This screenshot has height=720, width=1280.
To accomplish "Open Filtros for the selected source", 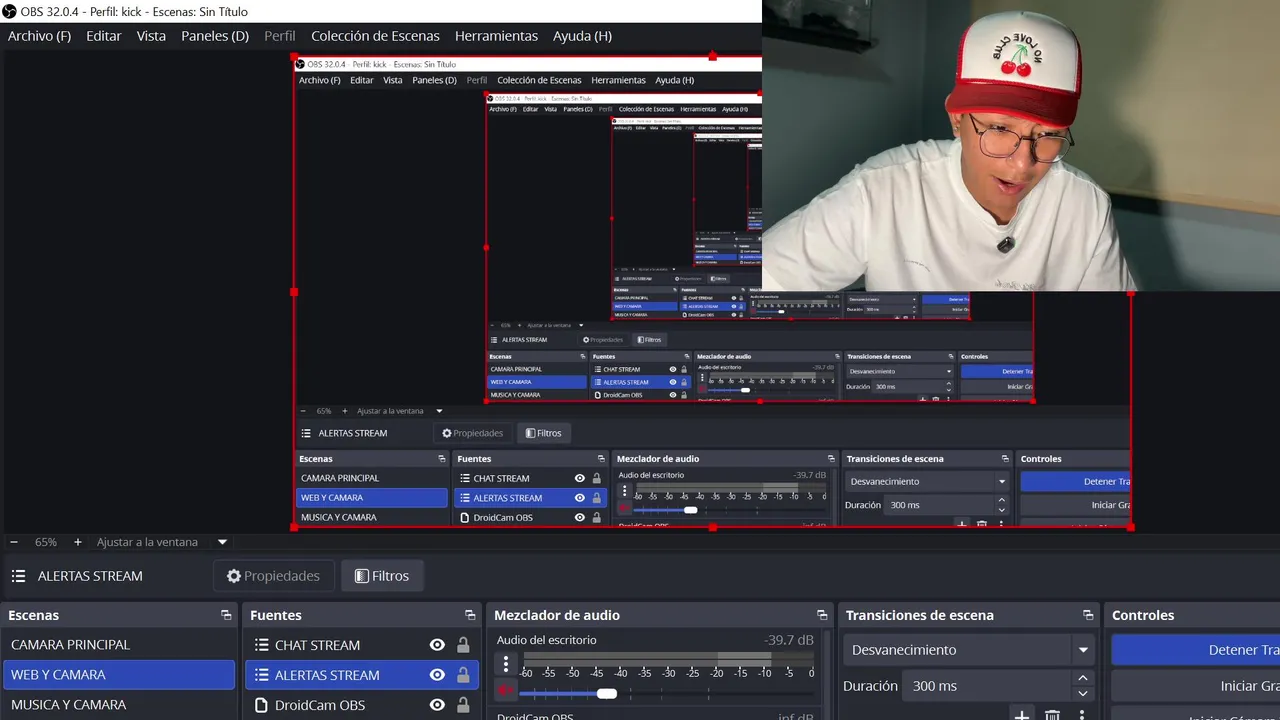I will click(x=382, y=576).
